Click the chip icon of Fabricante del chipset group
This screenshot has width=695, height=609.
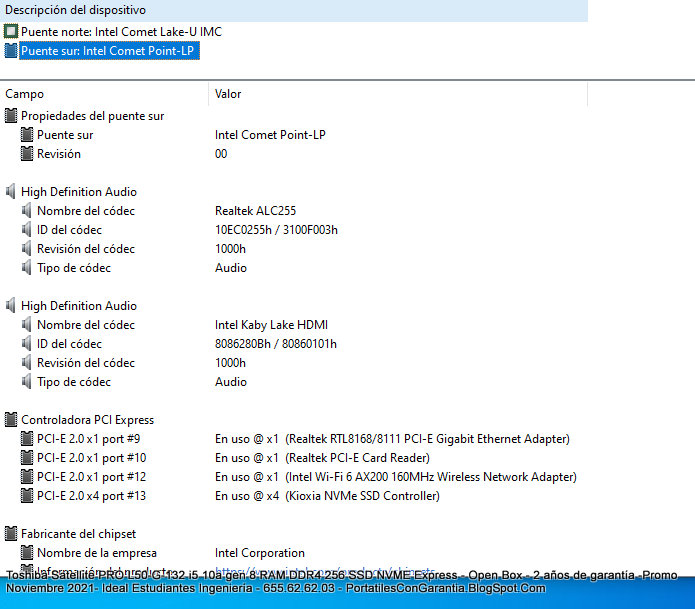pos(11,534)
